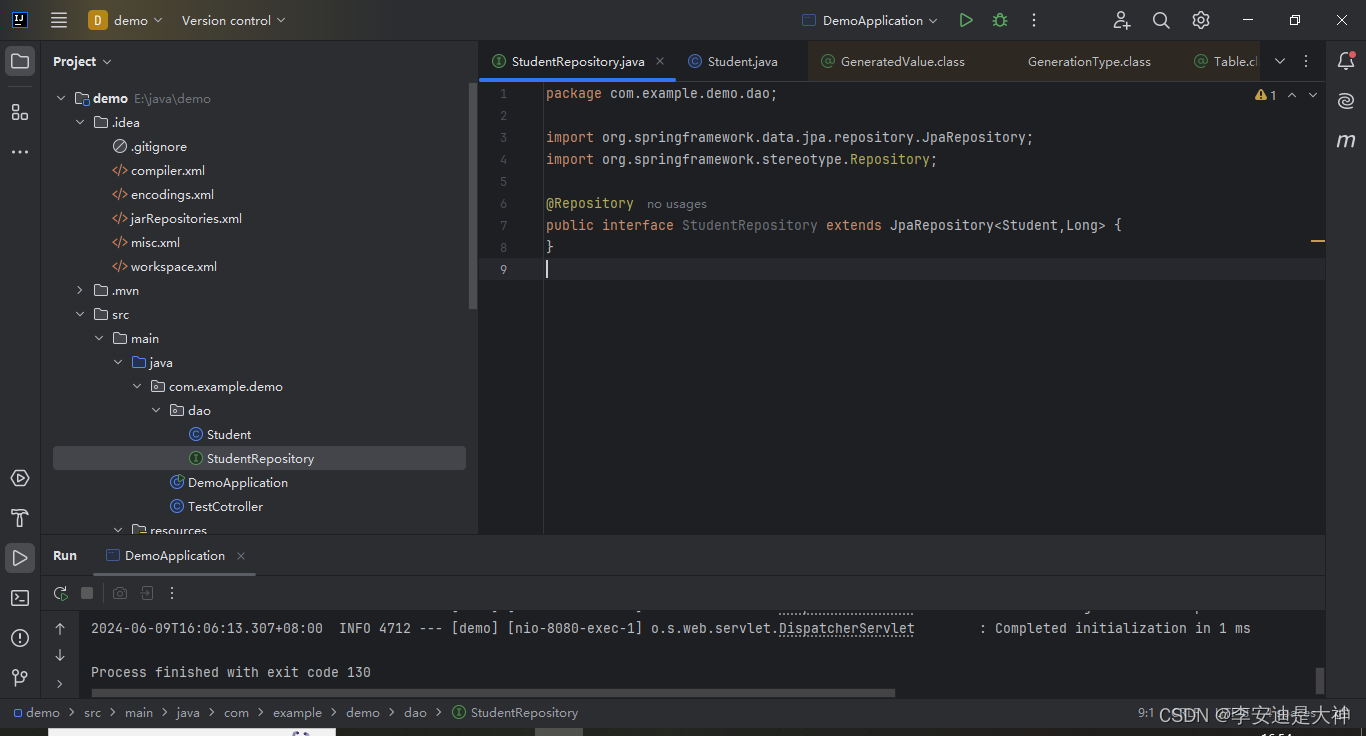This screenshot has width=1366, height=736.
Task: Collapse the .idea folder
Action: tap(81, 123)
